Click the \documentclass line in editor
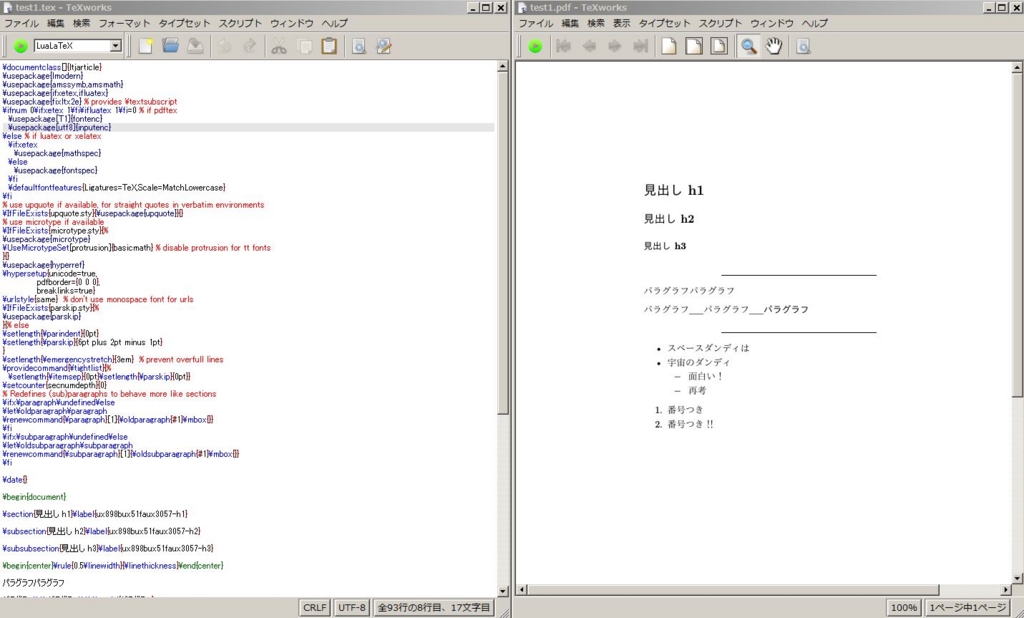Screen dimensions: 1024x618 pos(52,67)
